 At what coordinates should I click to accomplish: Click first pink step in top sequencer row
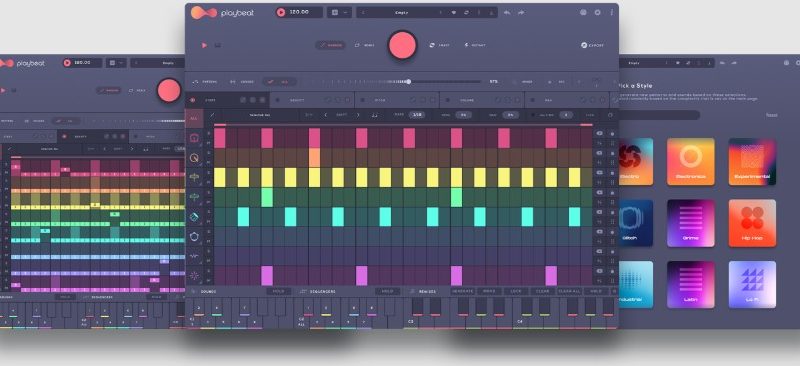click(x=219, y=138)
